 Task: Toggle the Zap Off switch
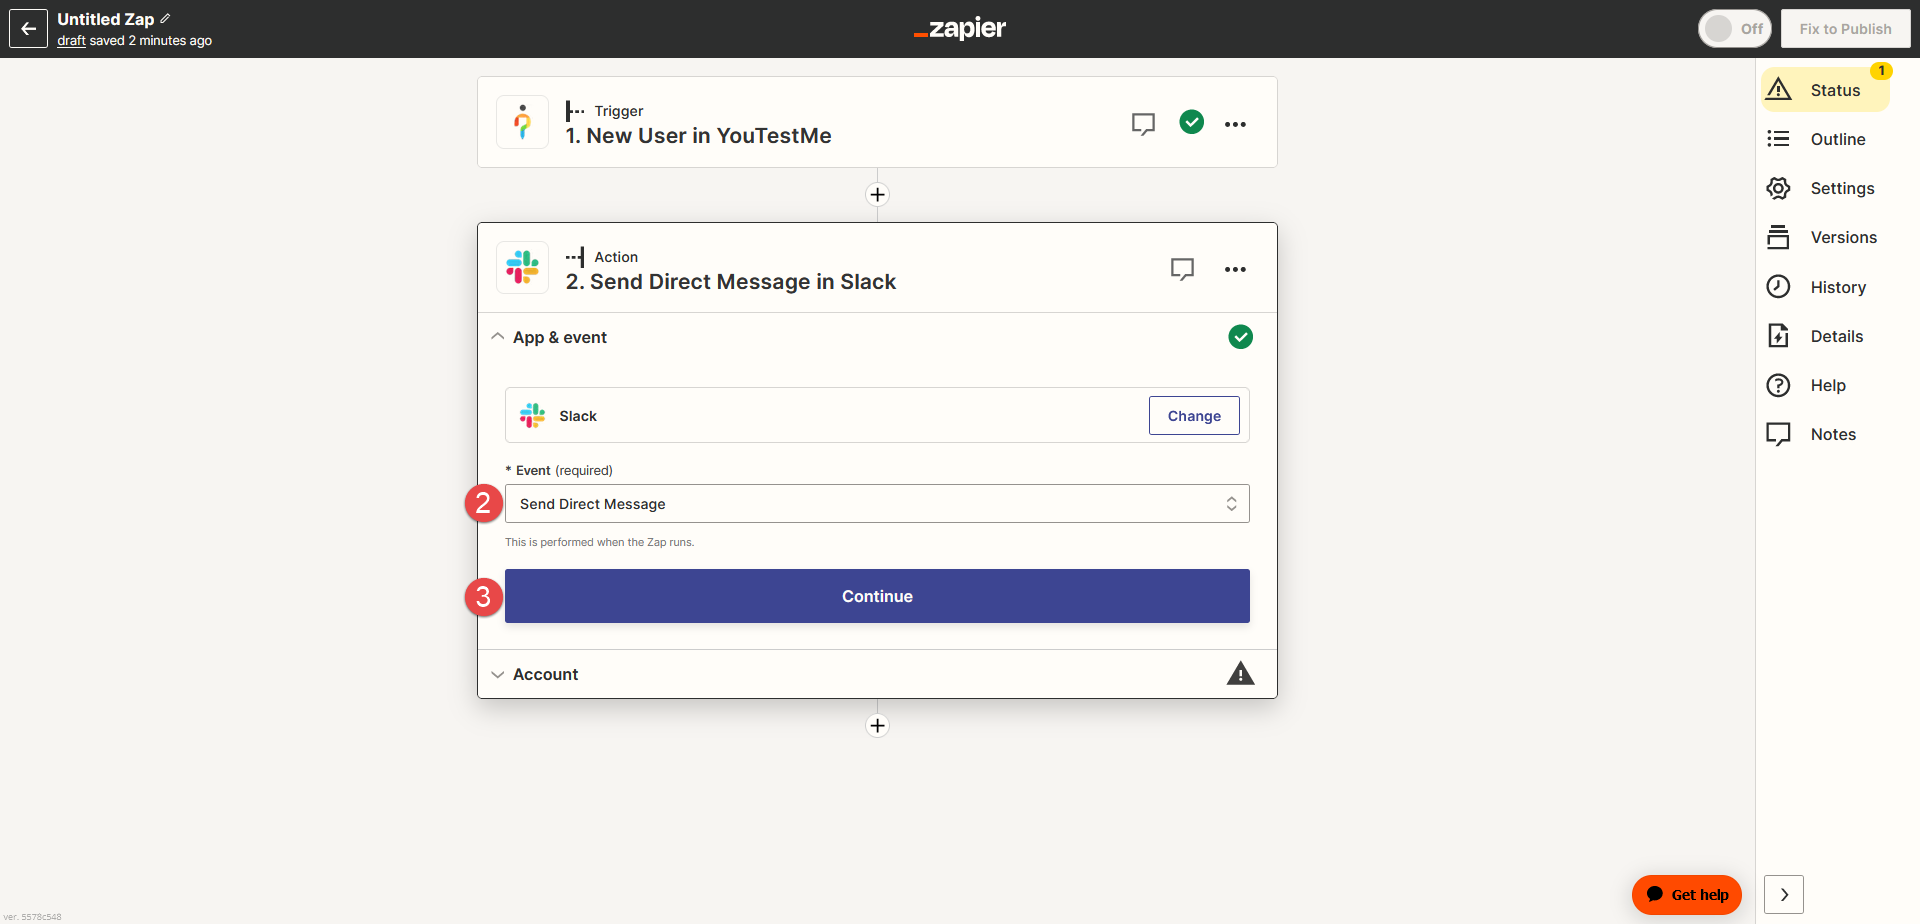[1735, 29]
